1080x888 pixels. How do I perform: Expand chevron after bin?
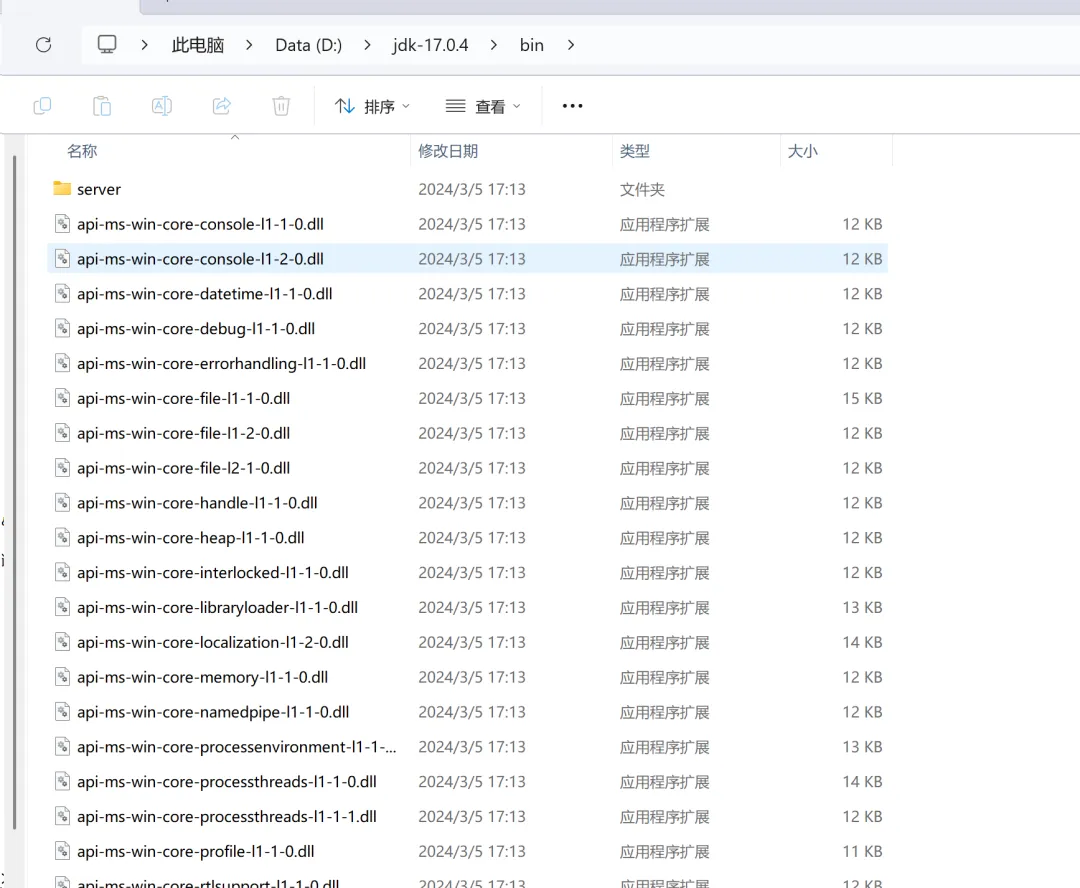571,45
